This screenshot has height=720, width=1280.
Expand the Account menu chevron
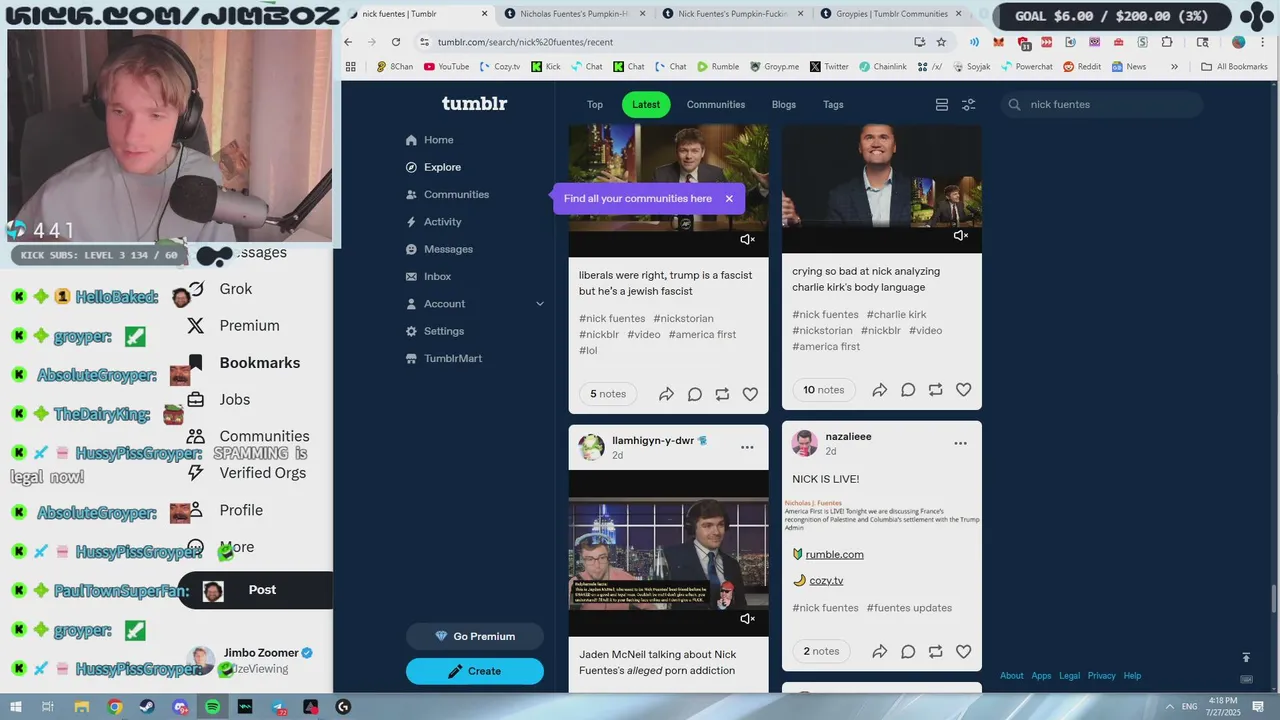tap(540, 304)
